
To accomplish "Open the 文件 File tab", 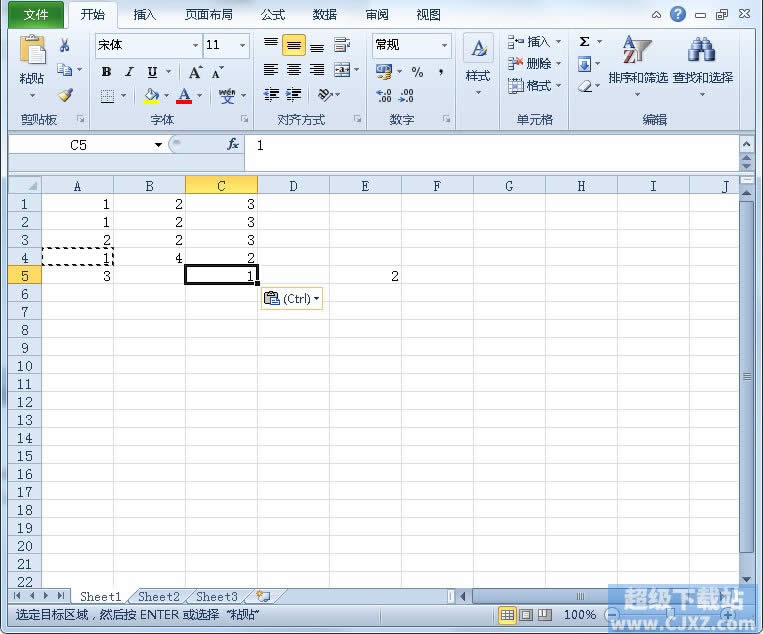I will point(36,15).
